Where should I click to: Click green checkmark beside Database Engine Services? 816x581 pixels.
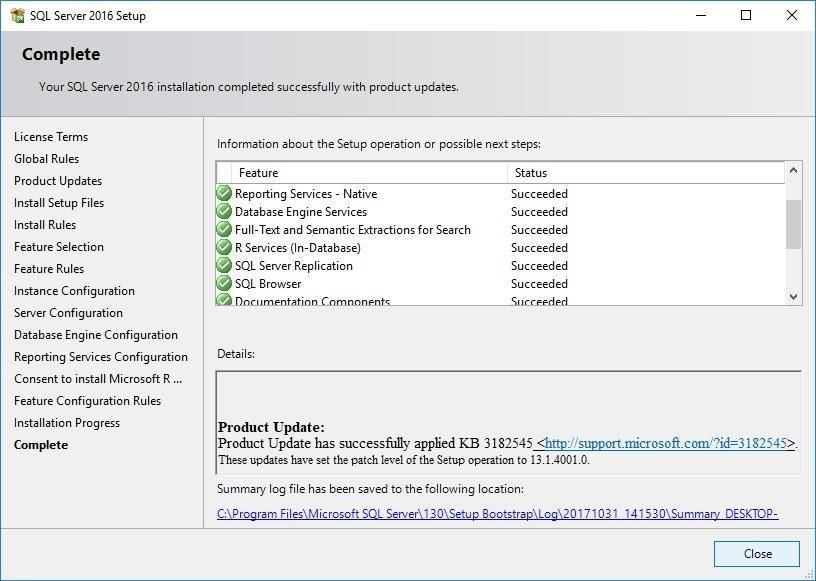pyautogui.click(x=224, y=212)
